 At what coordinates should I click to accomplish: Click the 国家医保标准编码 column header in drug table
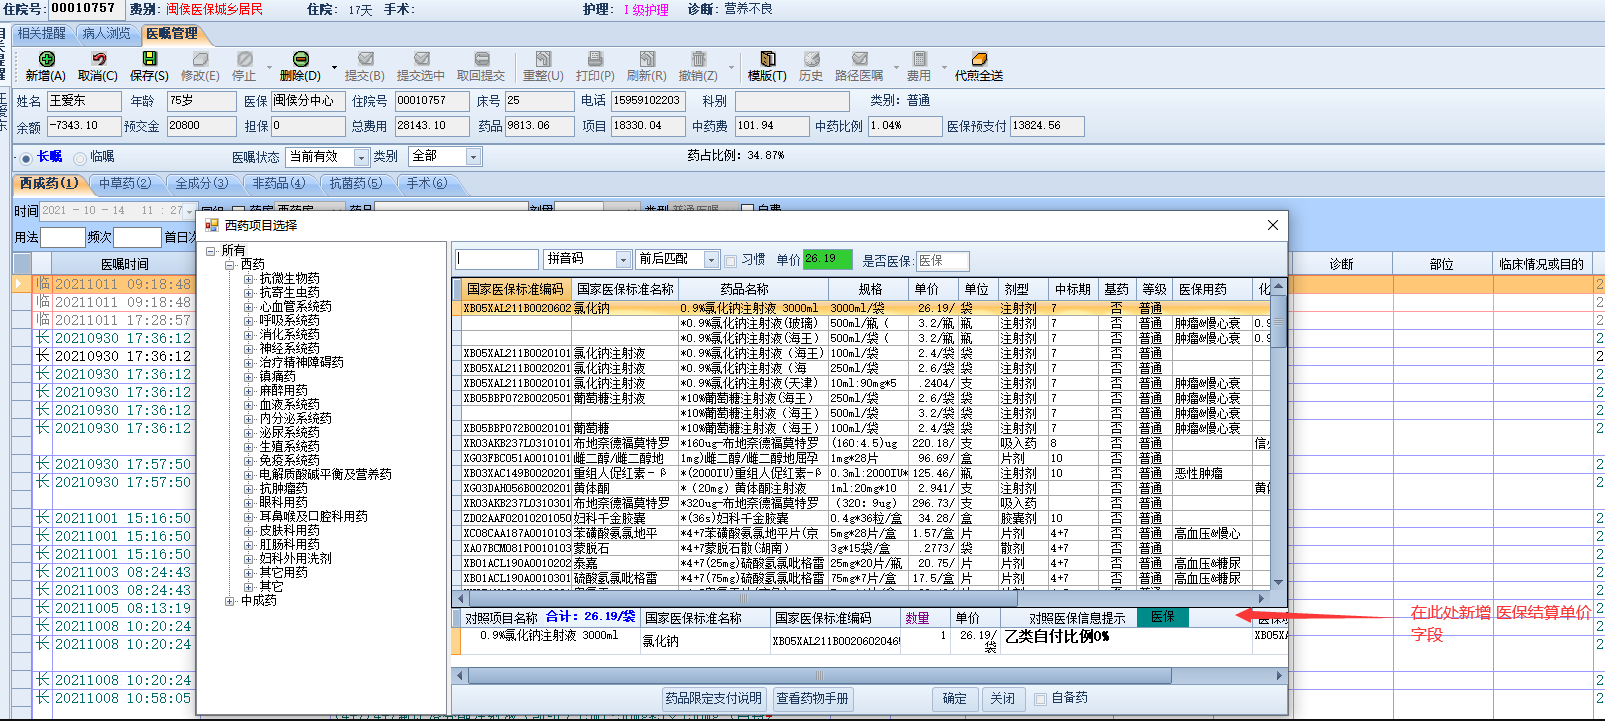point(516,289)
